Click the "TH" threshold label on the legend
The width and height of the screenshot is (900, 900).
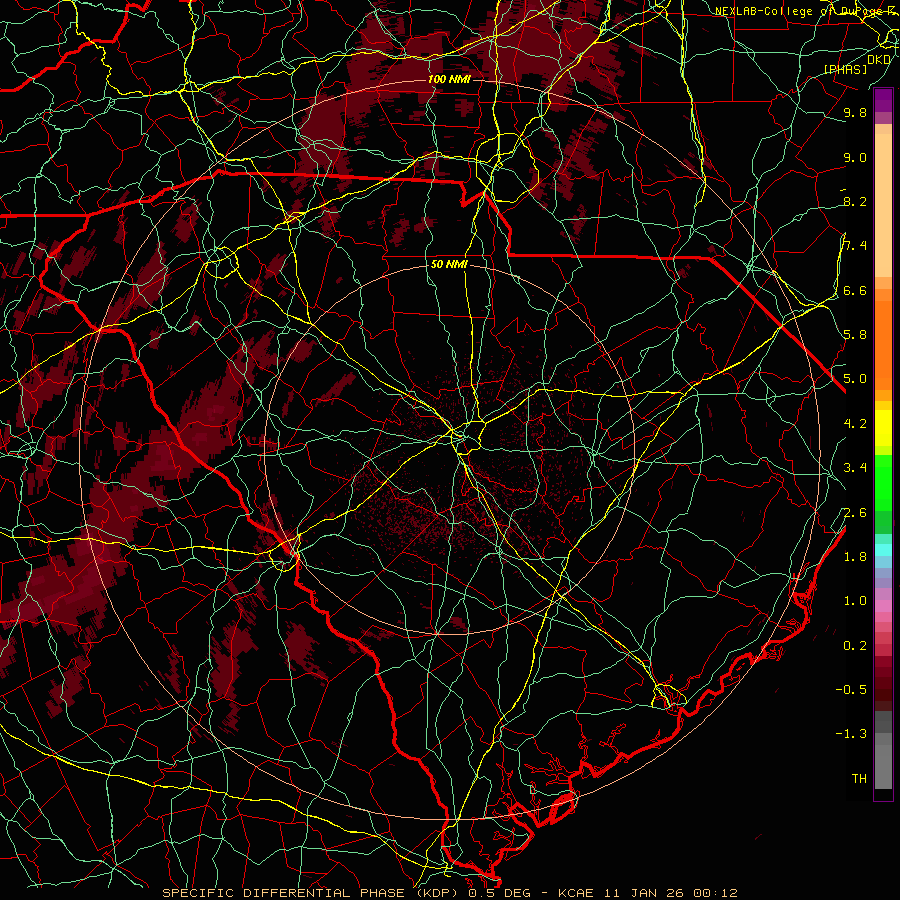859,779
